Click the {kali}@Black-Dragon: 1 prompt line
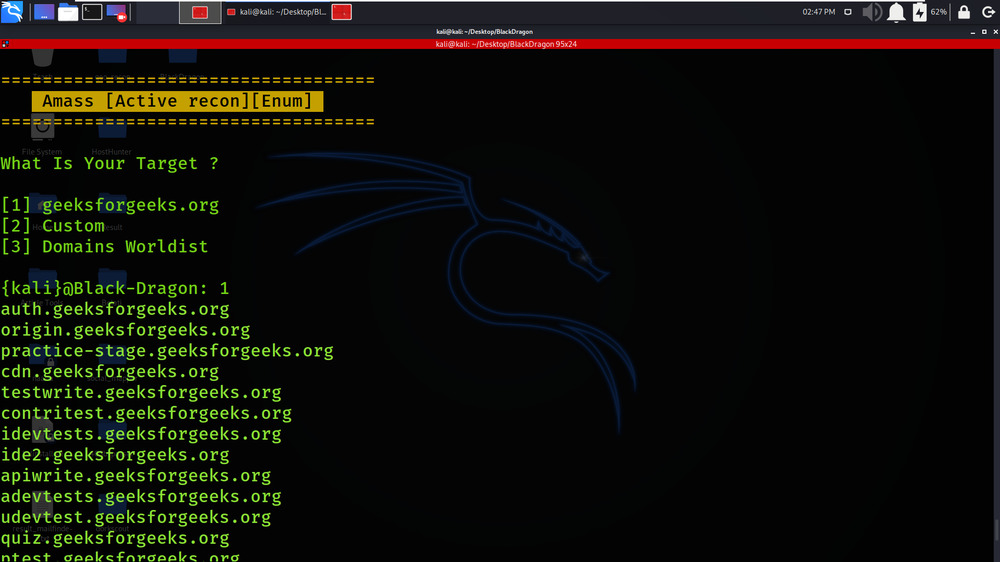 [115, 288]
